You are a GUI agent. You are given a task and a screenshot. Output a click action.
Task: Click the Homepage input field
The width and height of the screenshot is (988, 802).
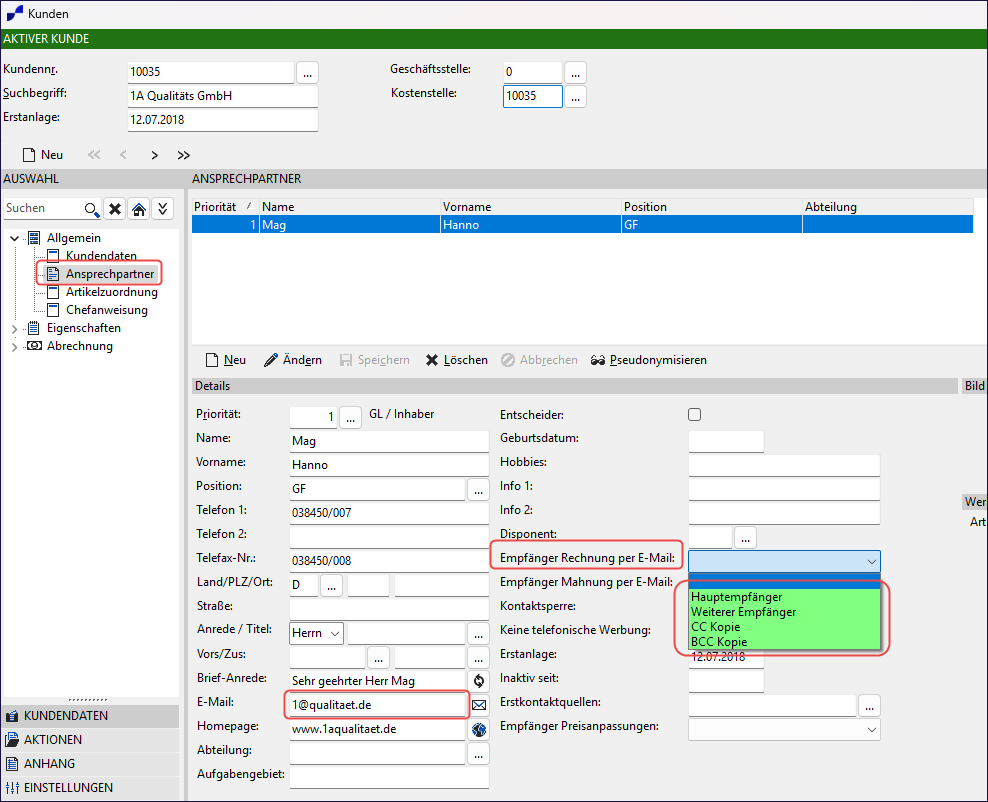tap(377, 729)
